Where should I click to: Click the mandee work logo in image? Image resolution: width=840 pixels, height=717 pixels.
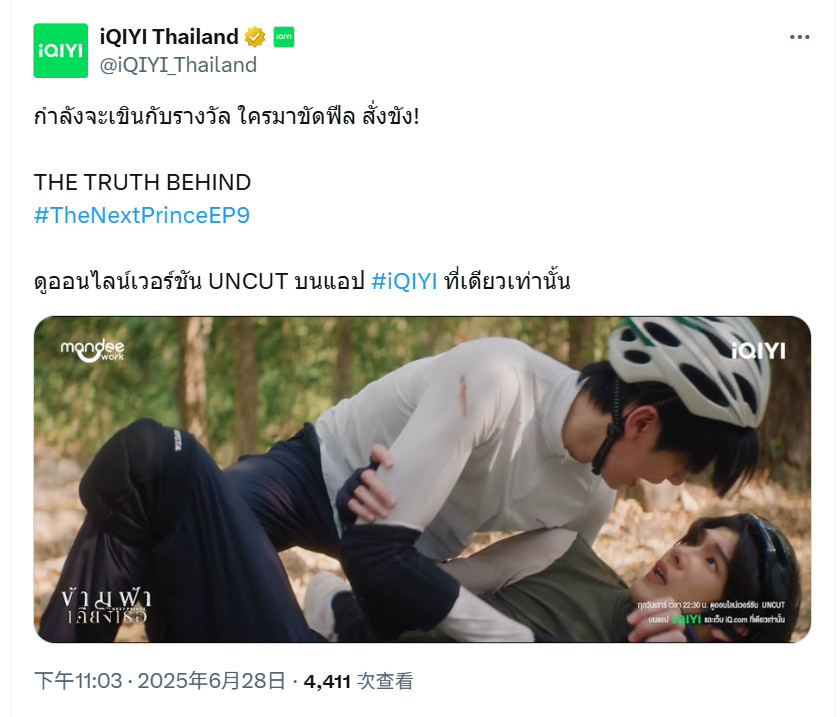click(92, 350)
